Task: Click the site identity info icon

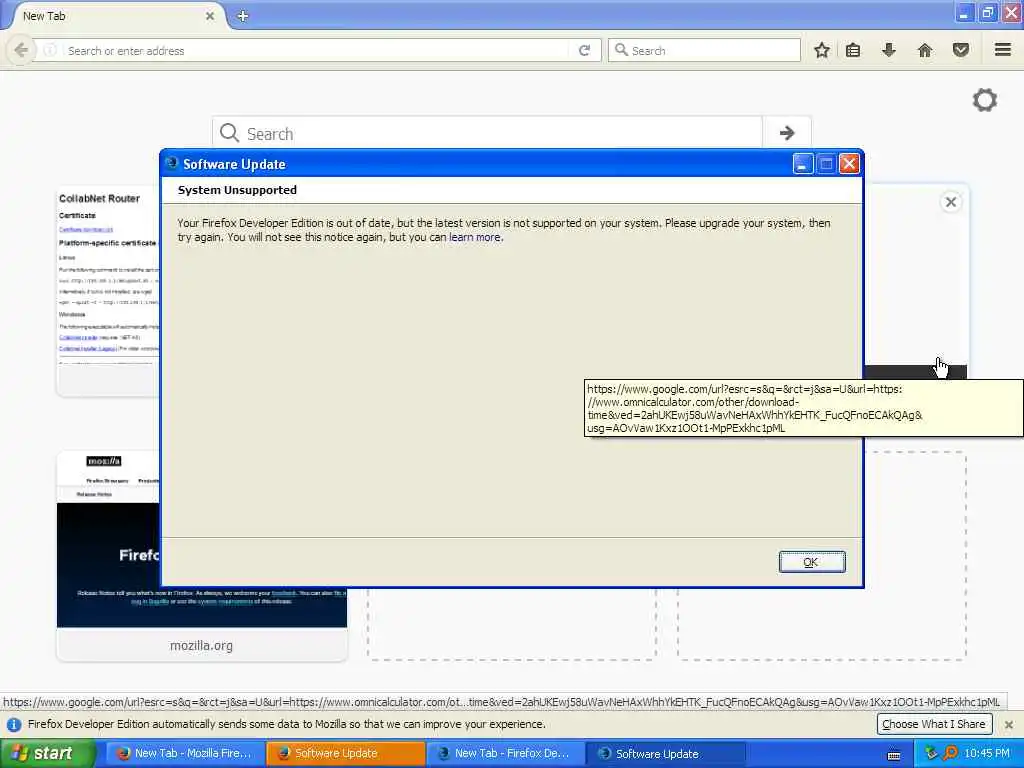Action: click(50, 50)
